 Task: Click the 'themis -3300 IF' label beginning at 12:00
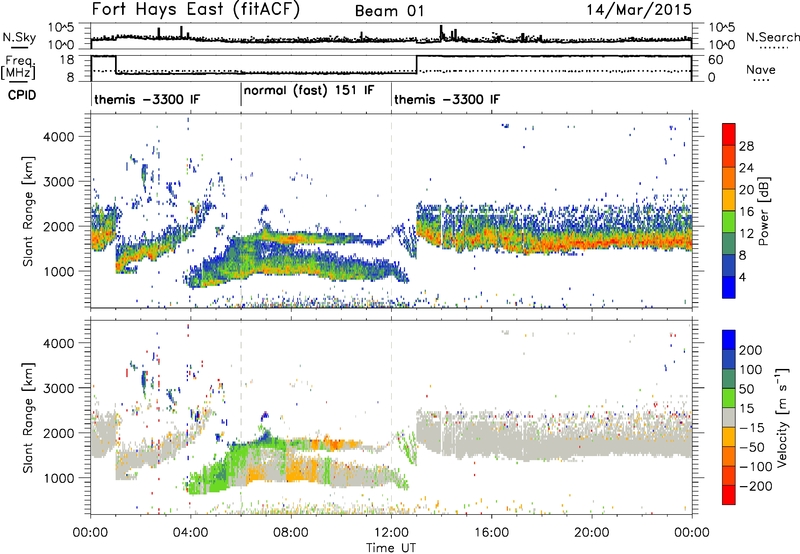pos(447,99)
